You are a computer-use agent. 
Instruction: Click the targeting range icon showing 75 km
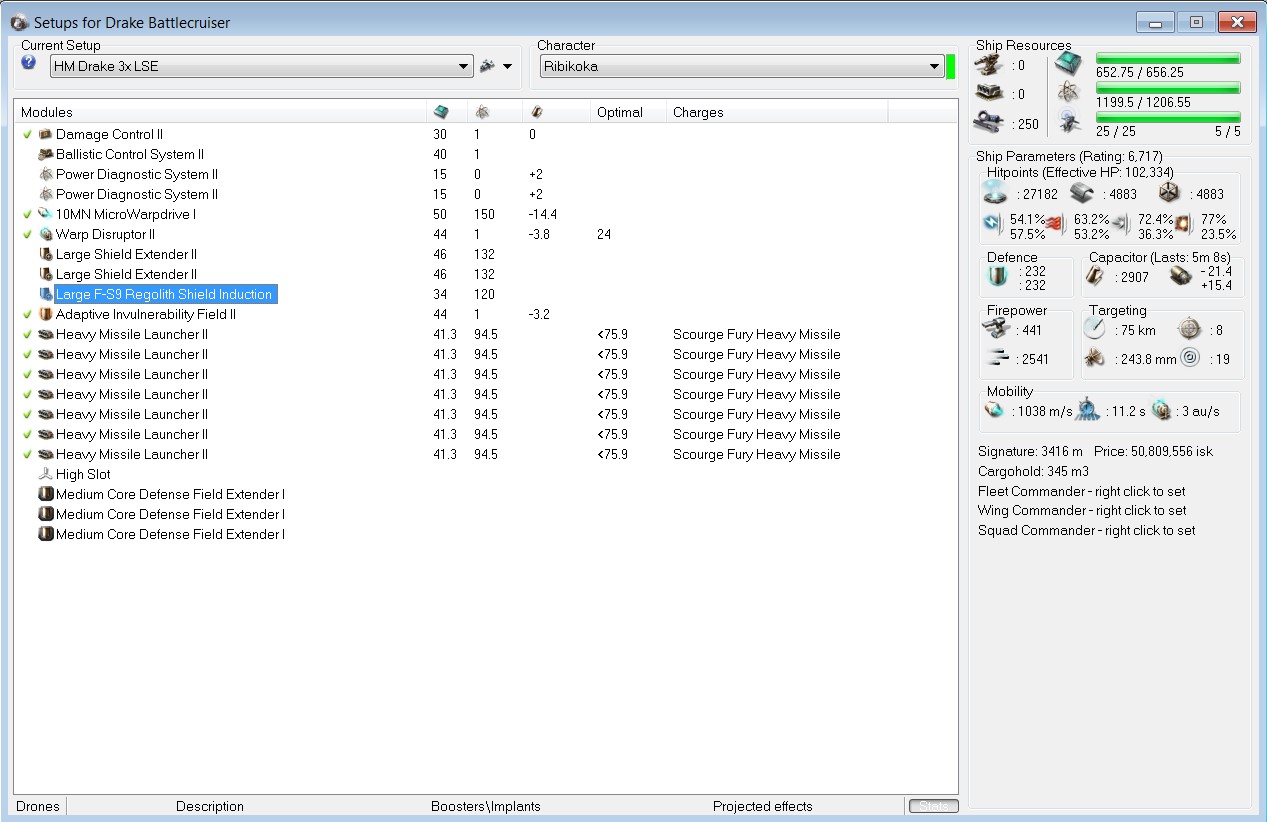(x=1093, y=330)
